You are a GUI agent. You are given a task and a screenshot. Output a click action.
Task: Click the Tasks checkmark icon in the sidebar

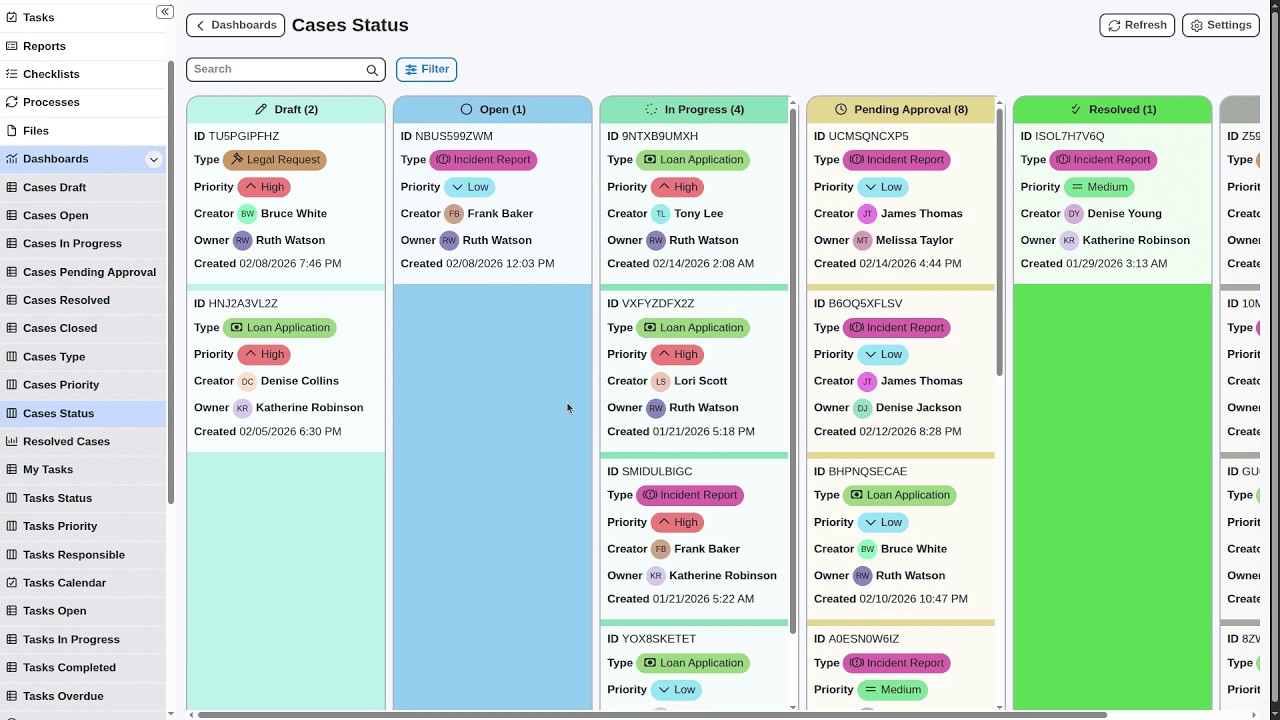(12, 18)
